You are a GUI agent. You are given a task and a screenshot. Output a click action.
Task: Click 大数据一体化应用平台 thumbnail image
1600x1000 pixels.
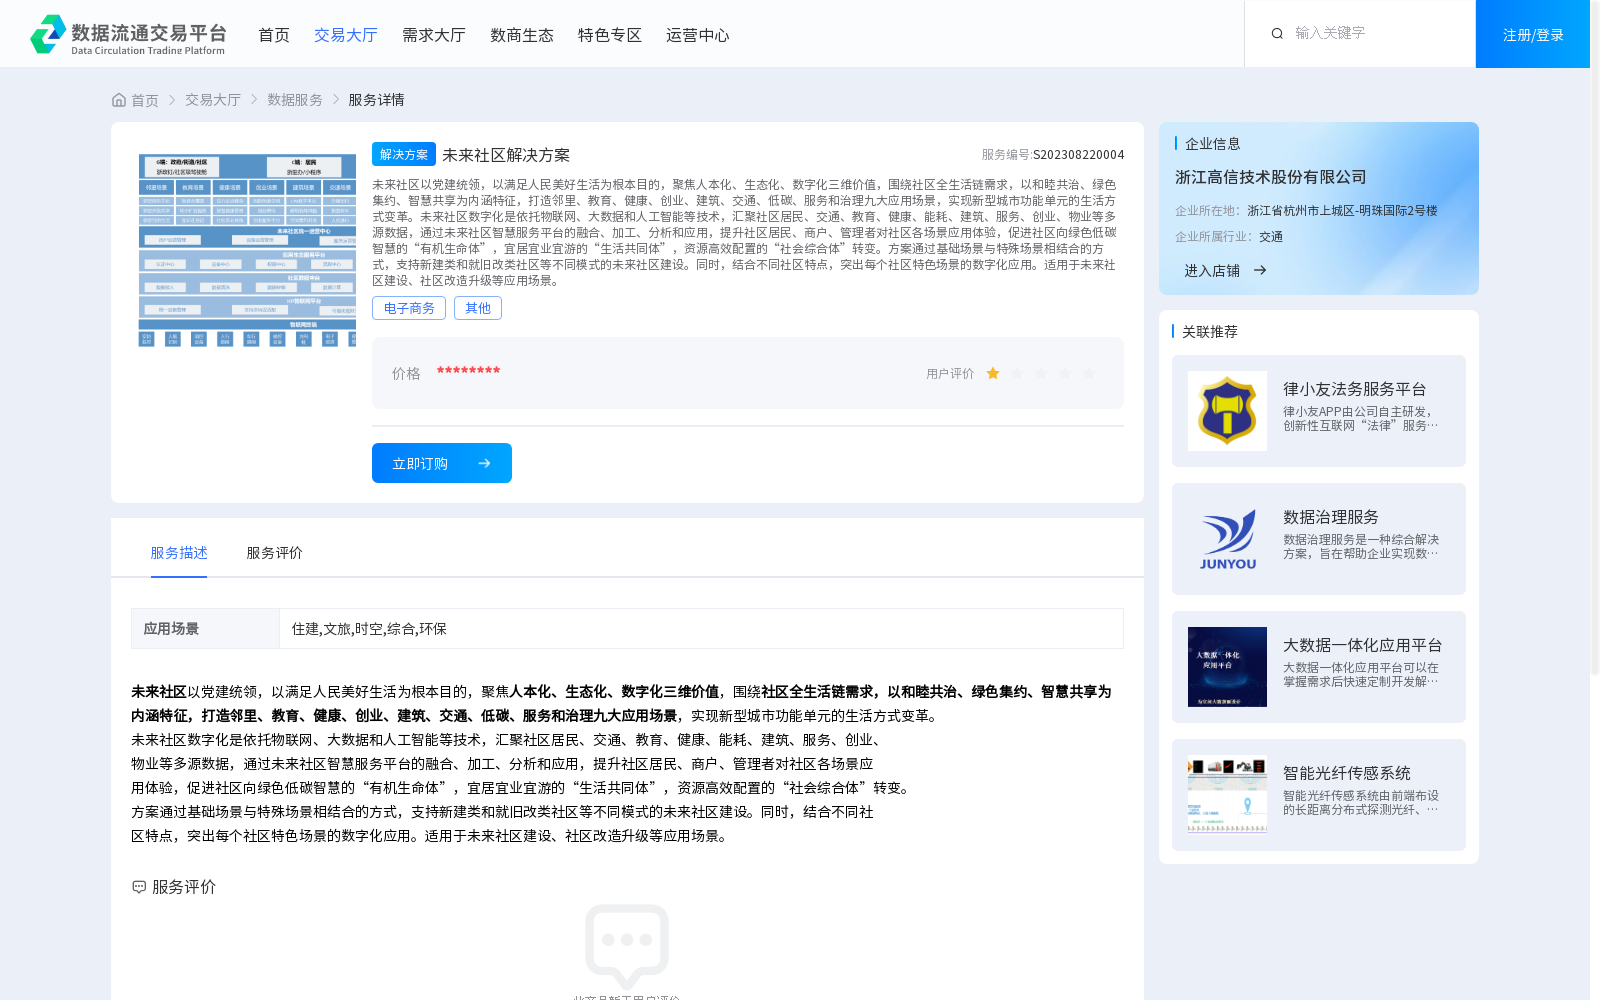(1227, 667)
